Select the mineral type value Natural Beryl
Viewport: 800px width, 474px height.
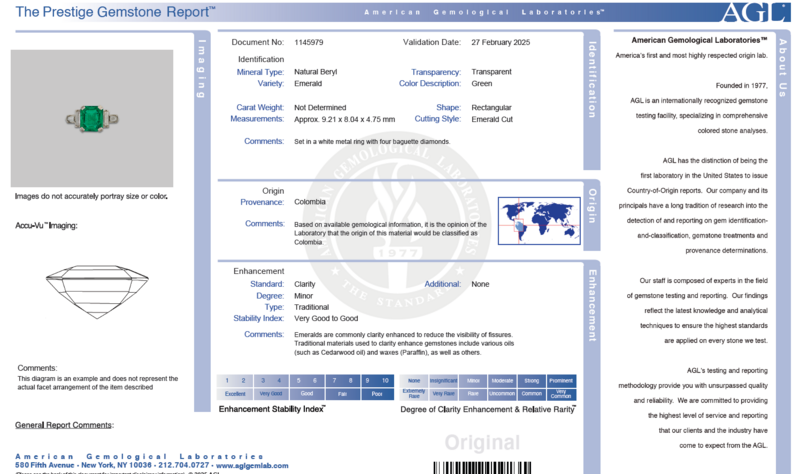point(315,72)
